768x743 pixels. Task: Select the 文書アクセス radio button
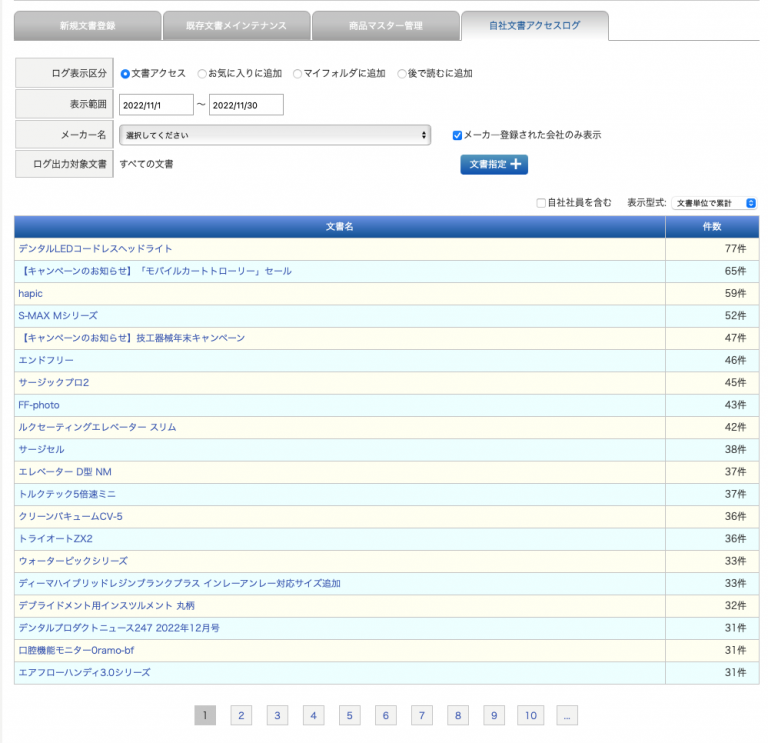point(125,74)
